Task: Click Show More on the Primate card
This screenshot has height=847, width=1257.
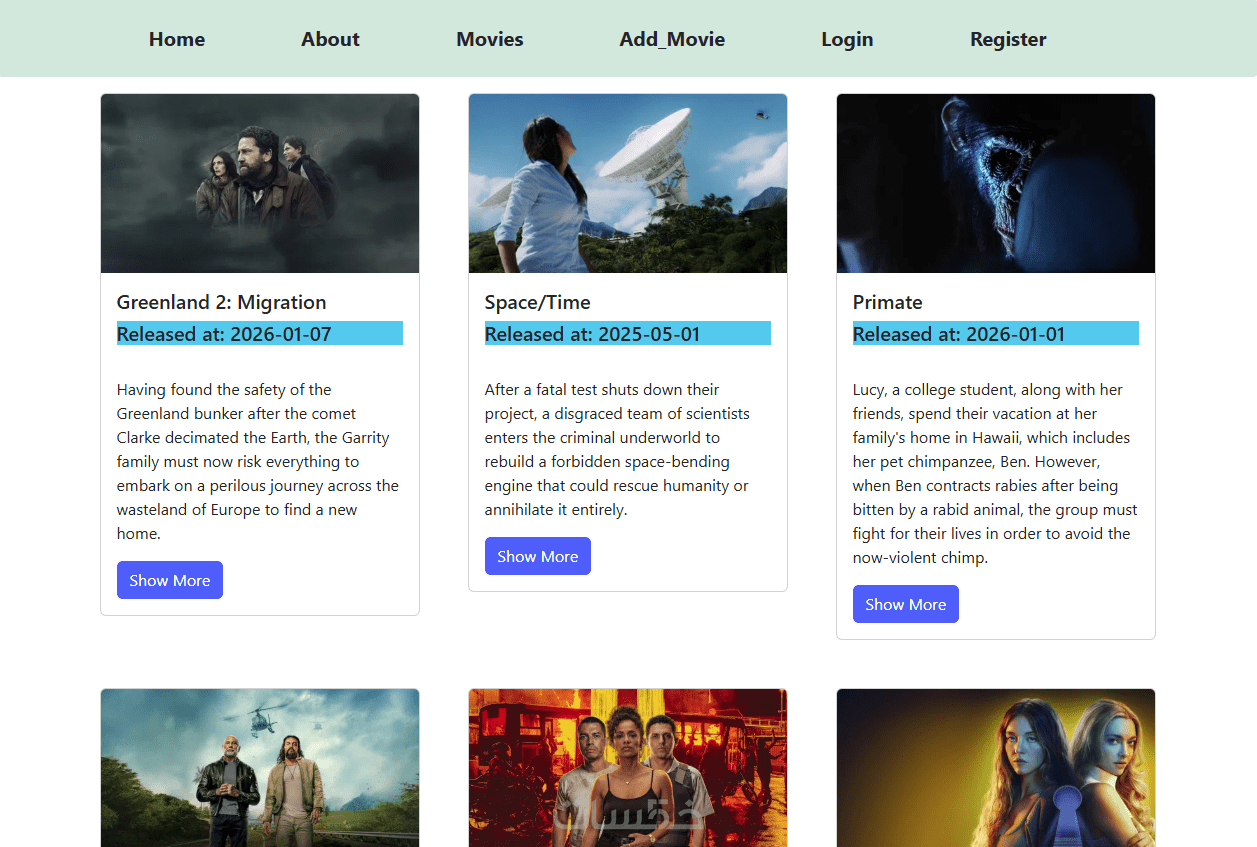Action: coord(906,604)
